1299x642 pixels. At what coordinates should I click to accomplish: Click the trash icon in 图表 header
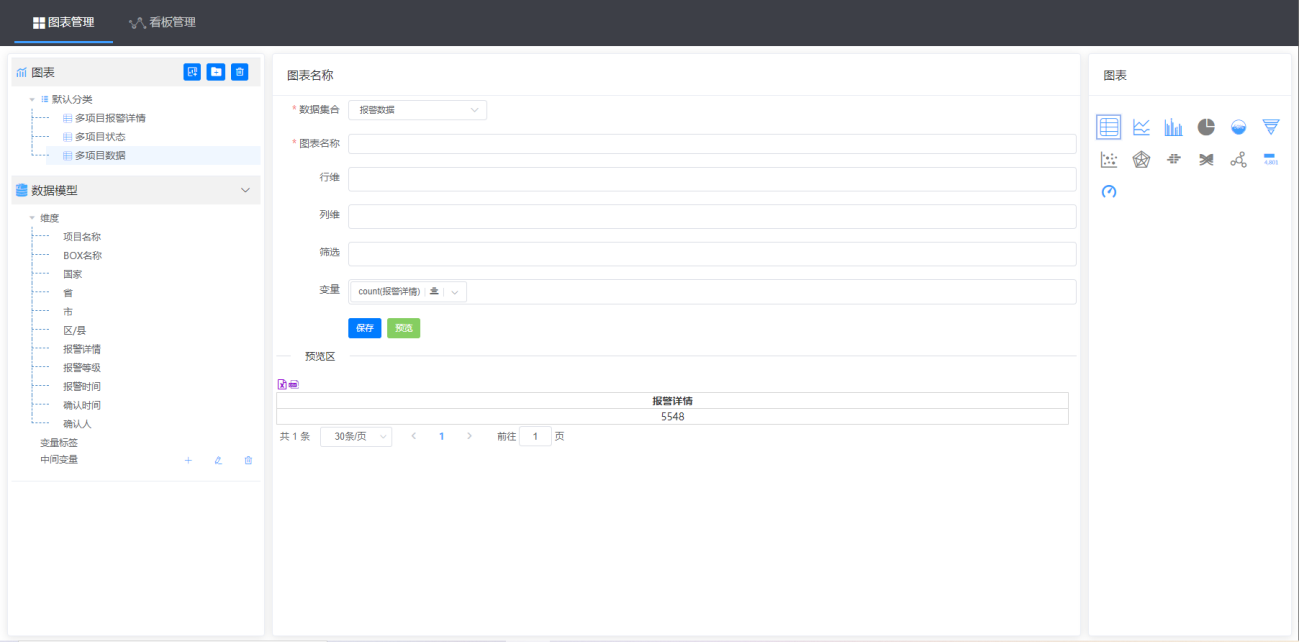(240, 72)
